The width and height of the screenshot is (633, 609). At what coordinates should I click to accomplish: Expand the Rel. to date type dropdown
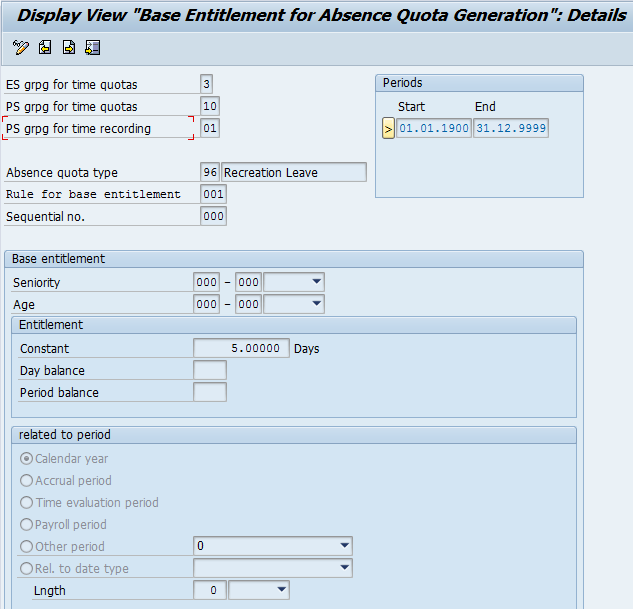click(x=344, y=569)
